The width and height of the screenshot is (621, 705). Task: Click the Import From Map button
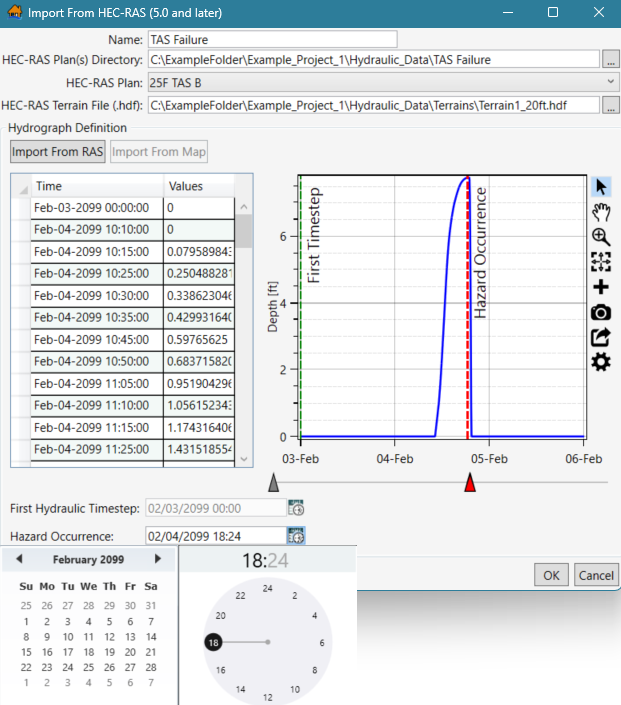[159, 152]
